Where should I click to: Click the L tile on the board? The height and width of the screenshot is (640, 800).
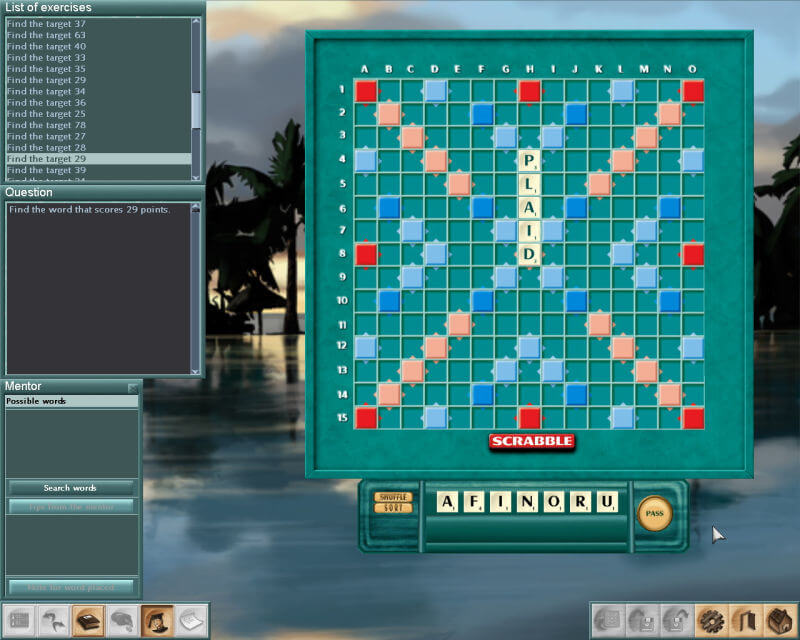click(x=529, y=184)
